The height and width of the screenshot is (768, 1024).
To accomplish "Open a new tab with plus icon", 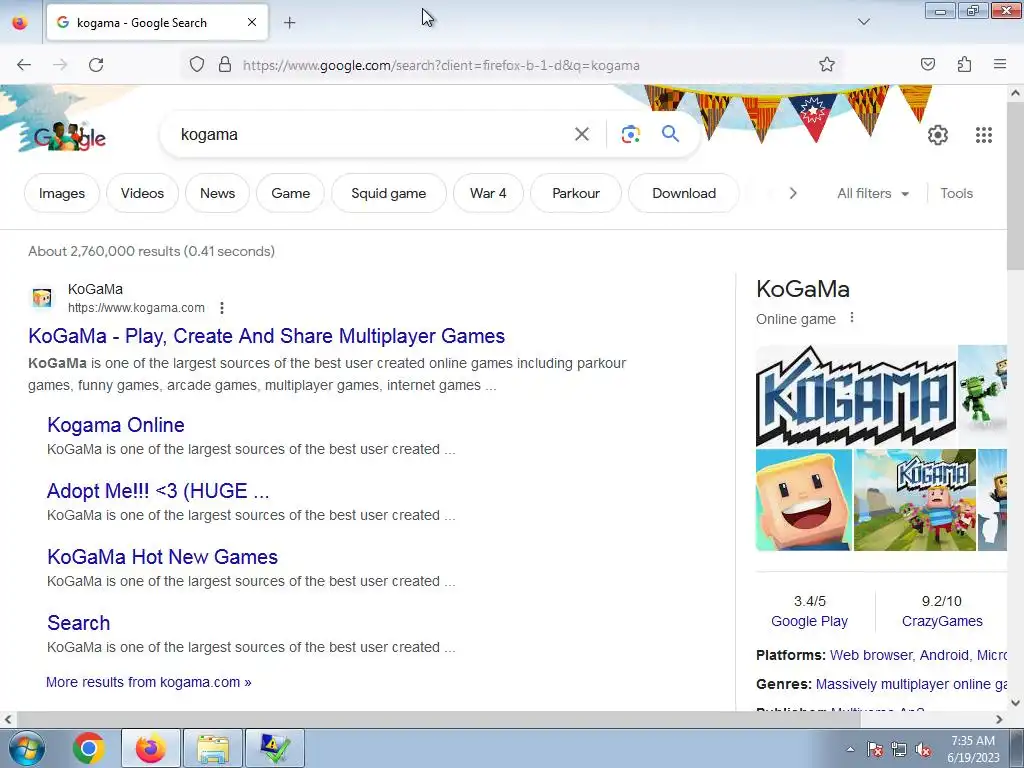I will (x=289, y=23).
